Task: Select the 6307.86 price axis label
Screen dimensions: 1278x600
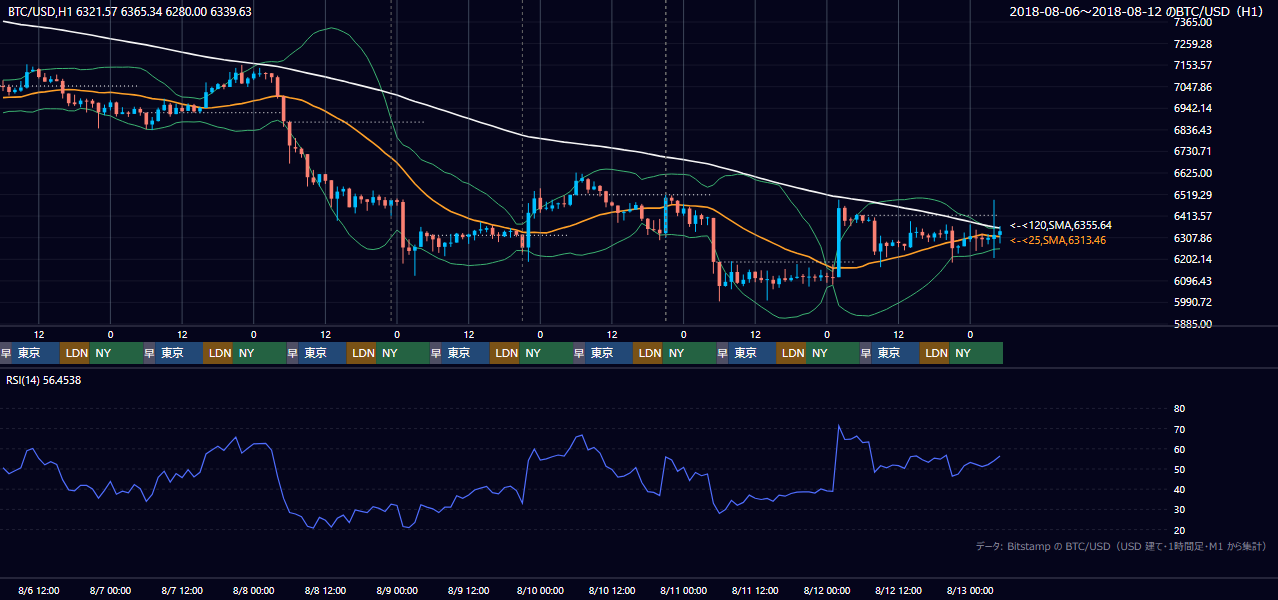Action: coord(1192,238)
